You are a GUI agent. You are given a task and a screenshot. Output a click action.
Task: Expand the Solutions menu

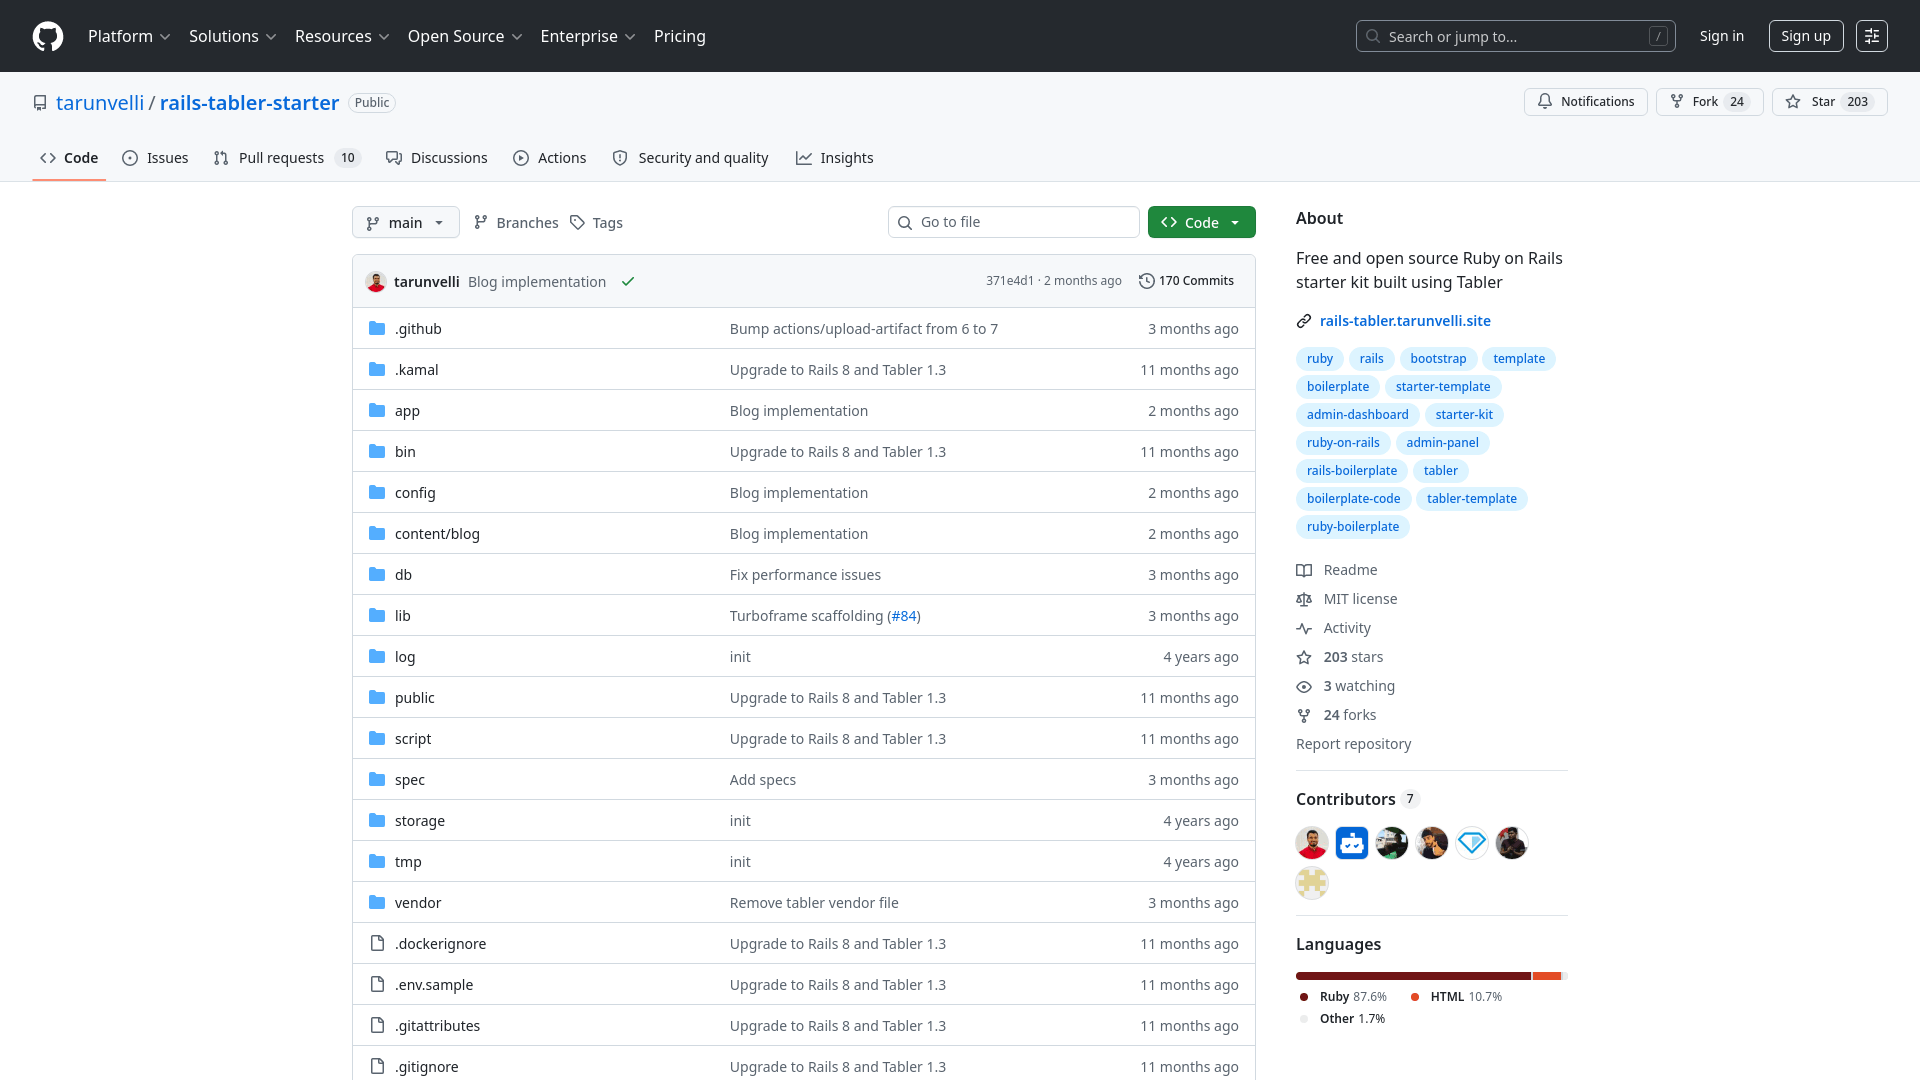coord(232,36)
